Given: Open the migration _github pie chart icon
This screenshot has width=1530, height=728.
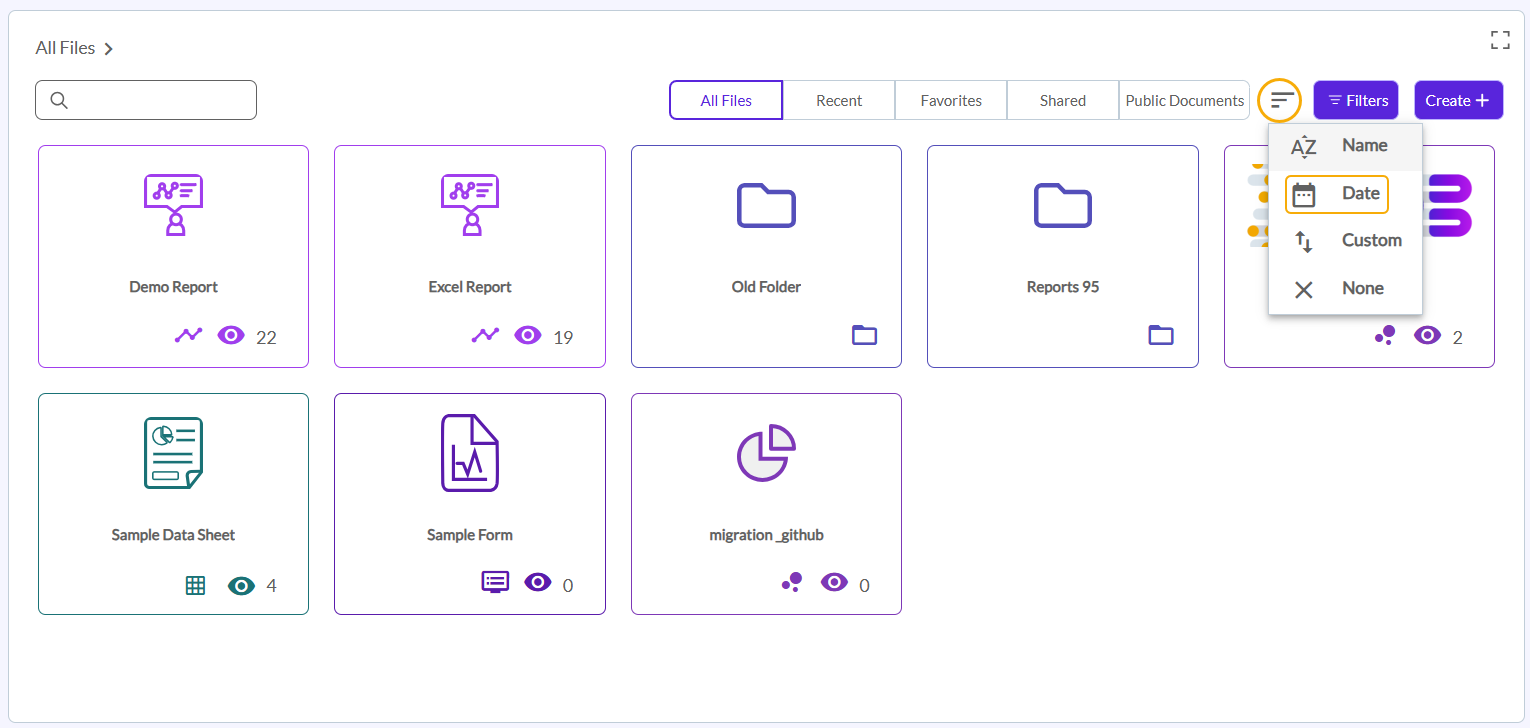Looking at the screenshot, I should 766,453.
